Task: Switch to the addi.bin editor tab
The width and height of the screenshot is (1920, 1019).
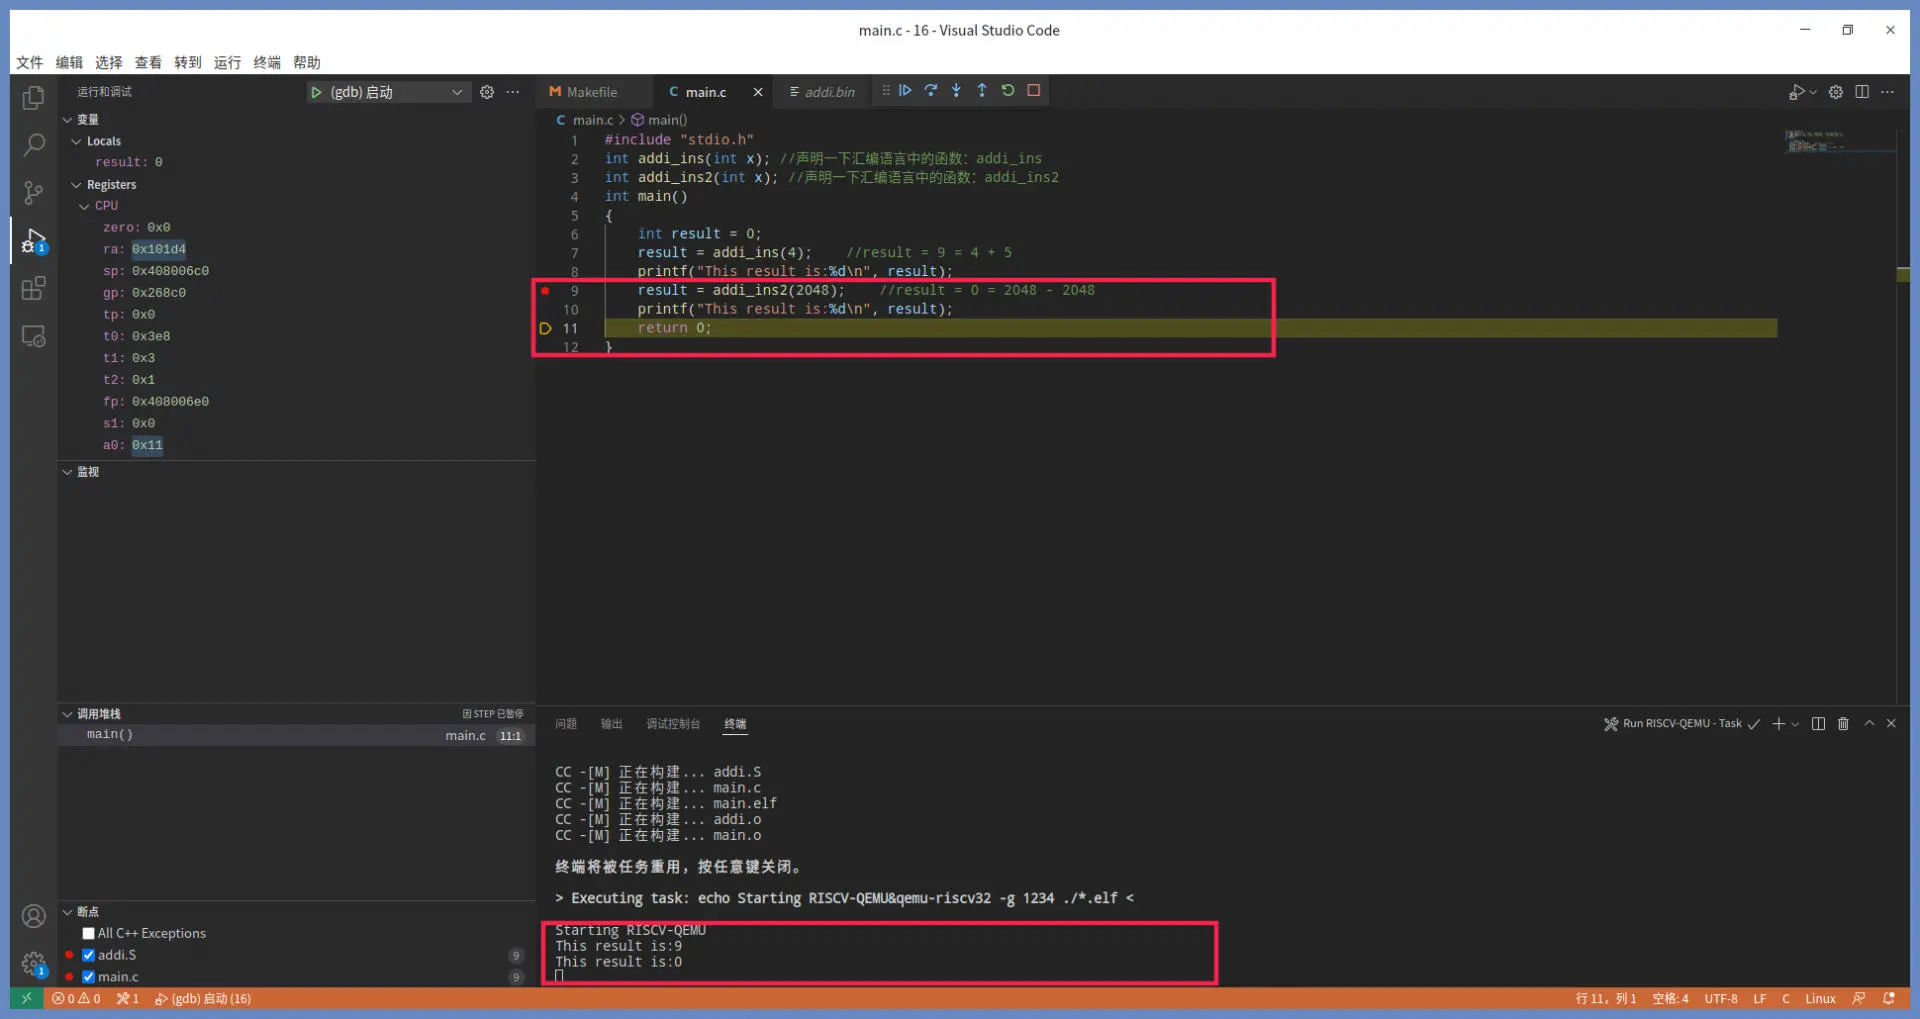Action: tap(822, 92)
